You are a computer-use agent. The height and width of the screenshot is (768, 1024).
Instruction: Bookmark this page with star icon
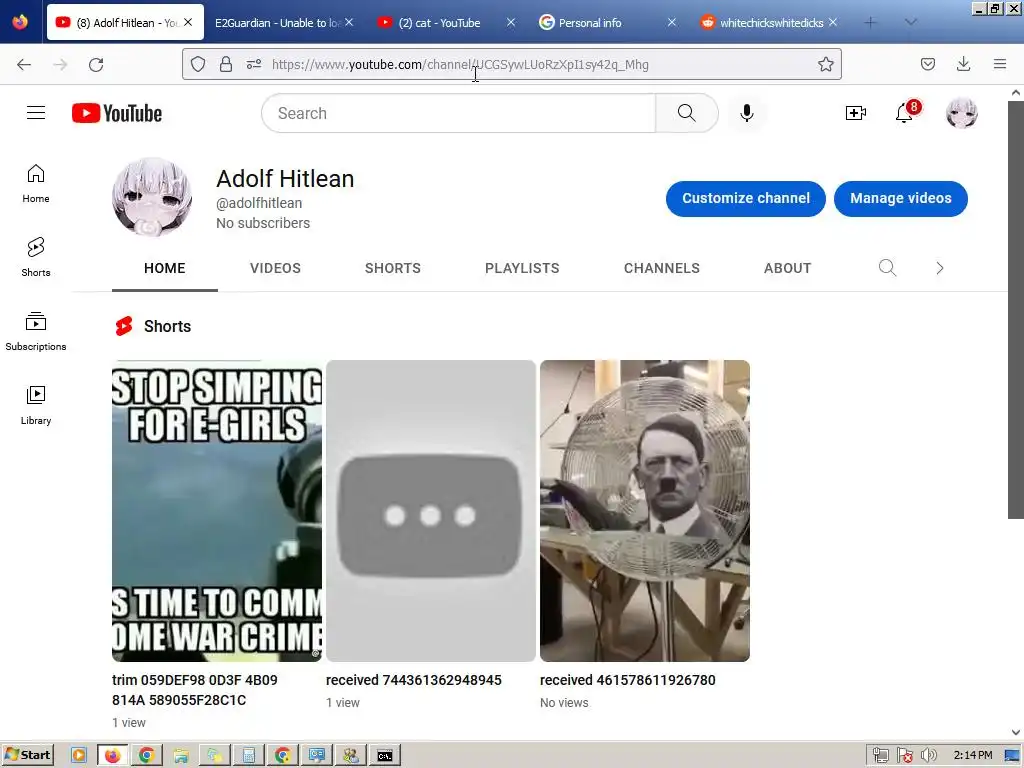click(x=825, y=64)
